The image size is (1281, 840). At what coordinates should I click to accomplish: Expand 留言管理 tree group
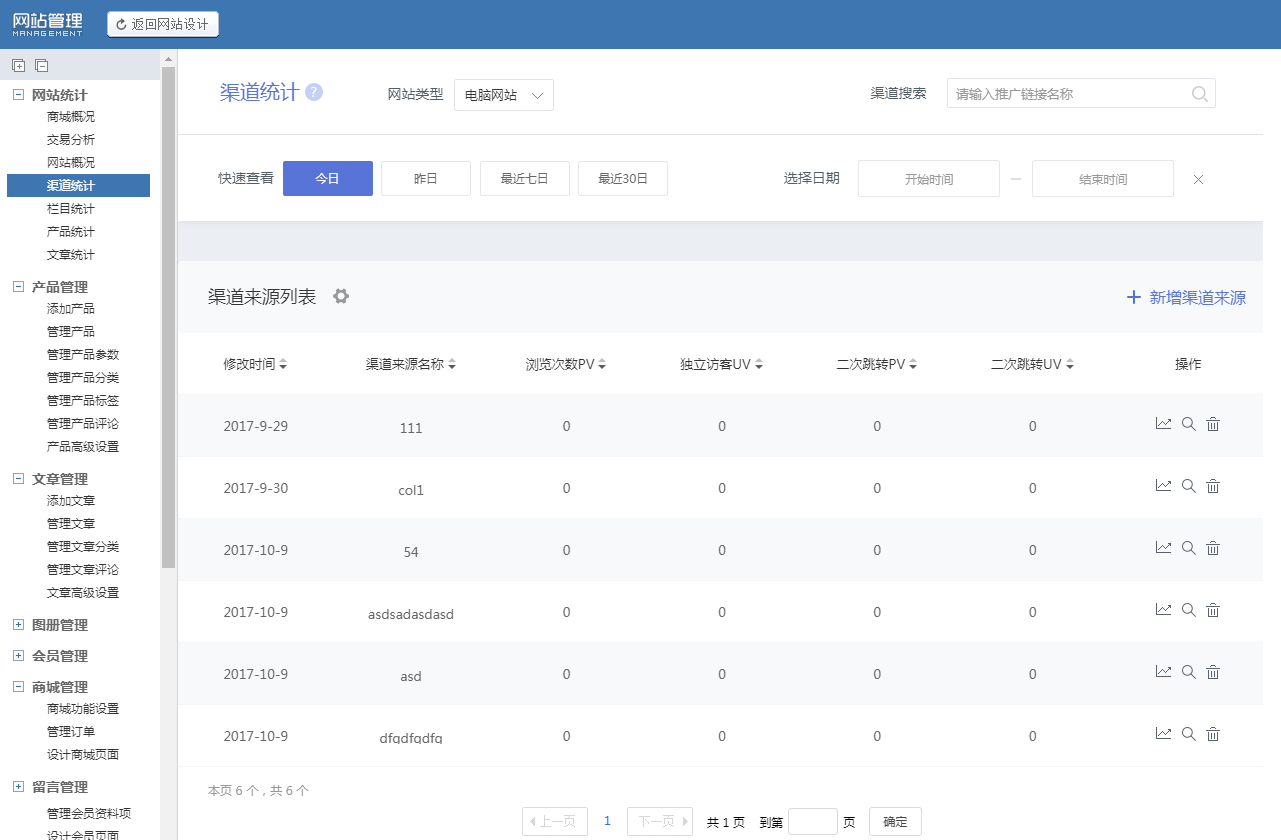click(18, 787)
